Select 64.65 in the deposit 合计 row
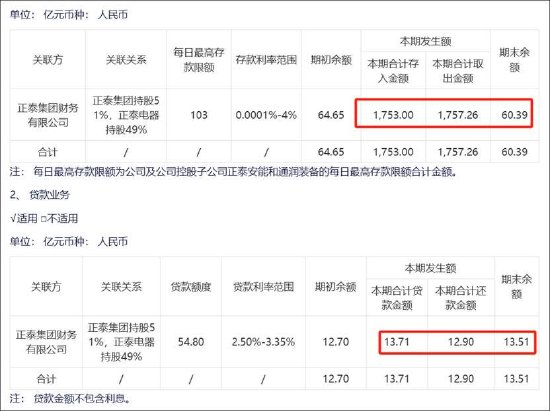Image resolution: width=550 pixels, height=411 pixels. 331,152
